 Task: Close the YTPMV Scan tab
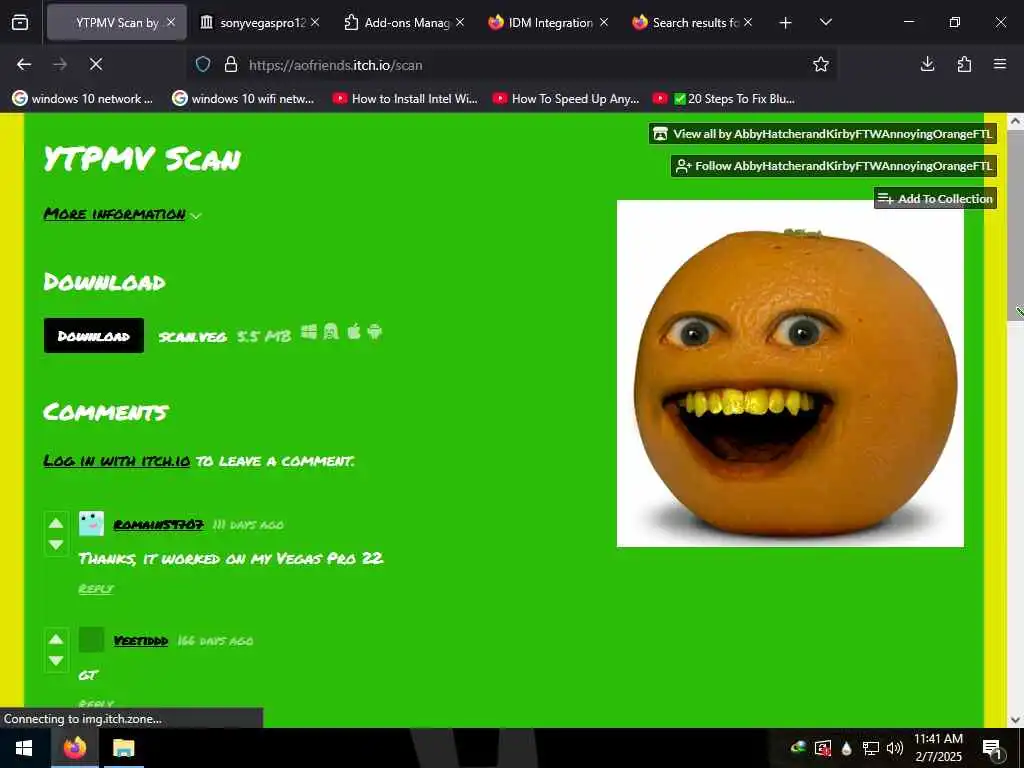(x=170, y=22)
